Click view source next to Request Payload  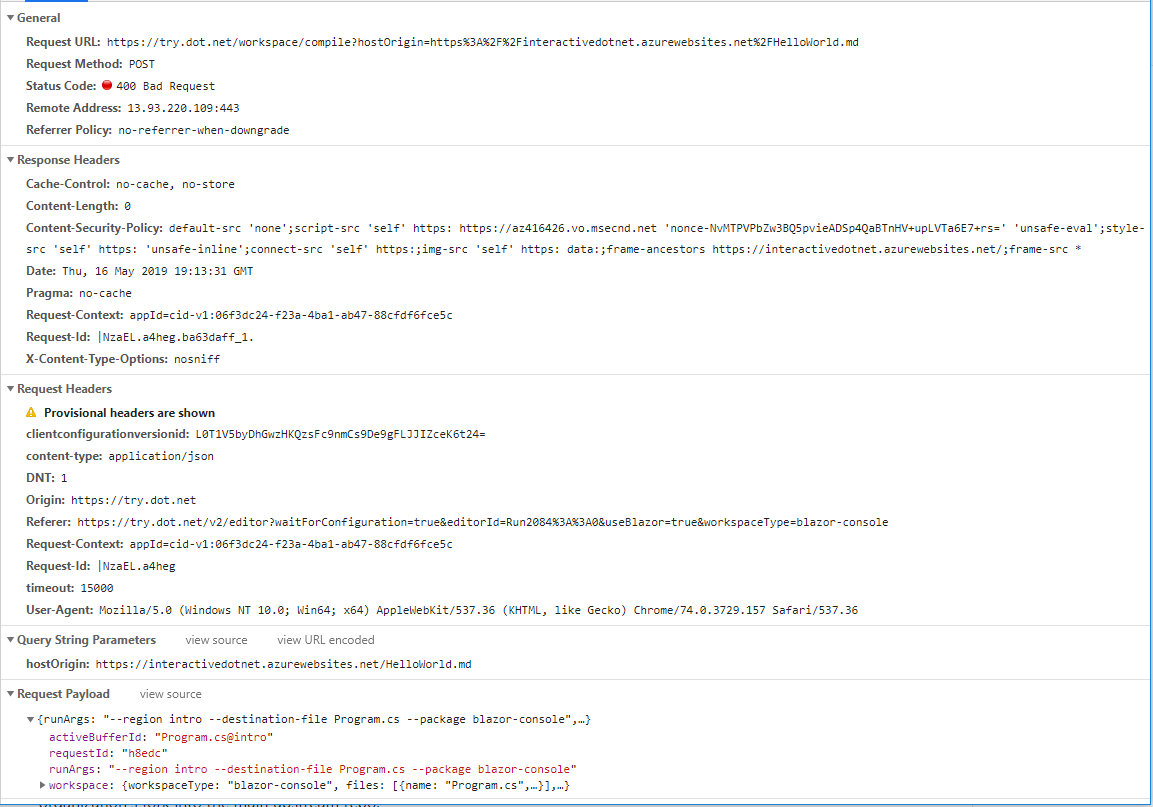coord(170,693)
